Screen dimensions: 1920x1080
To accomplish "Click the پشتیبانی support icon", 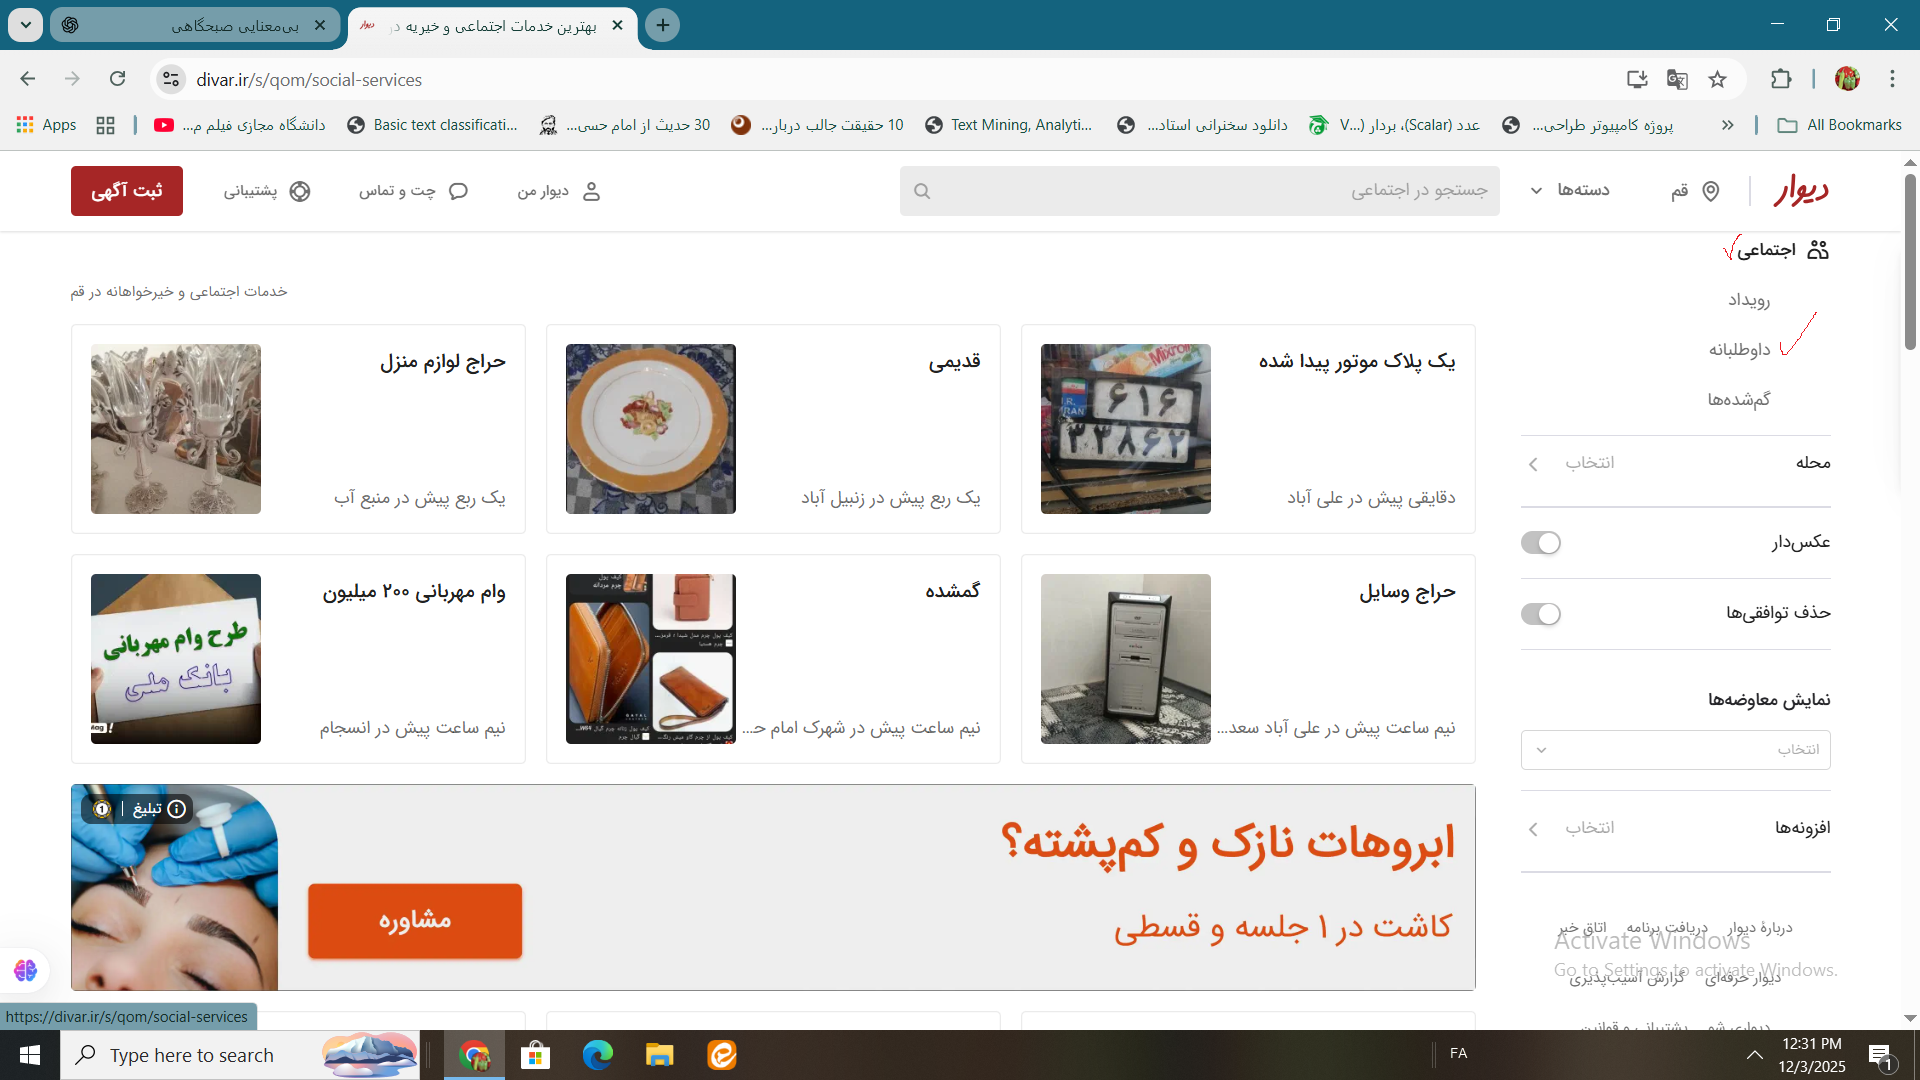I will coord(300,191).
